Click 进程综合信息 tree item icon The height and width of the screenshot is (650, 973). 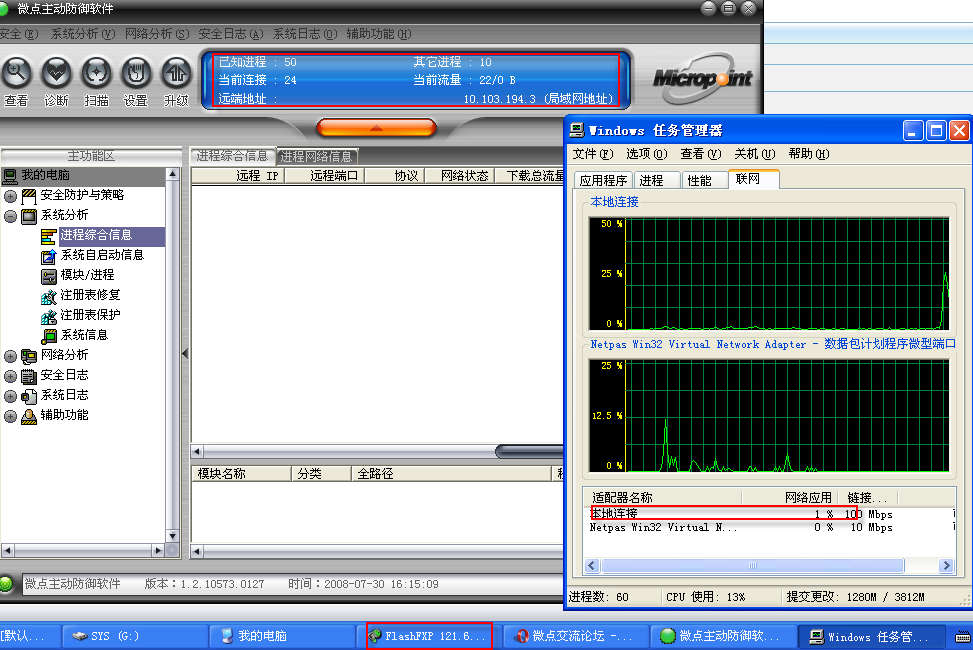tap(48, 236)
